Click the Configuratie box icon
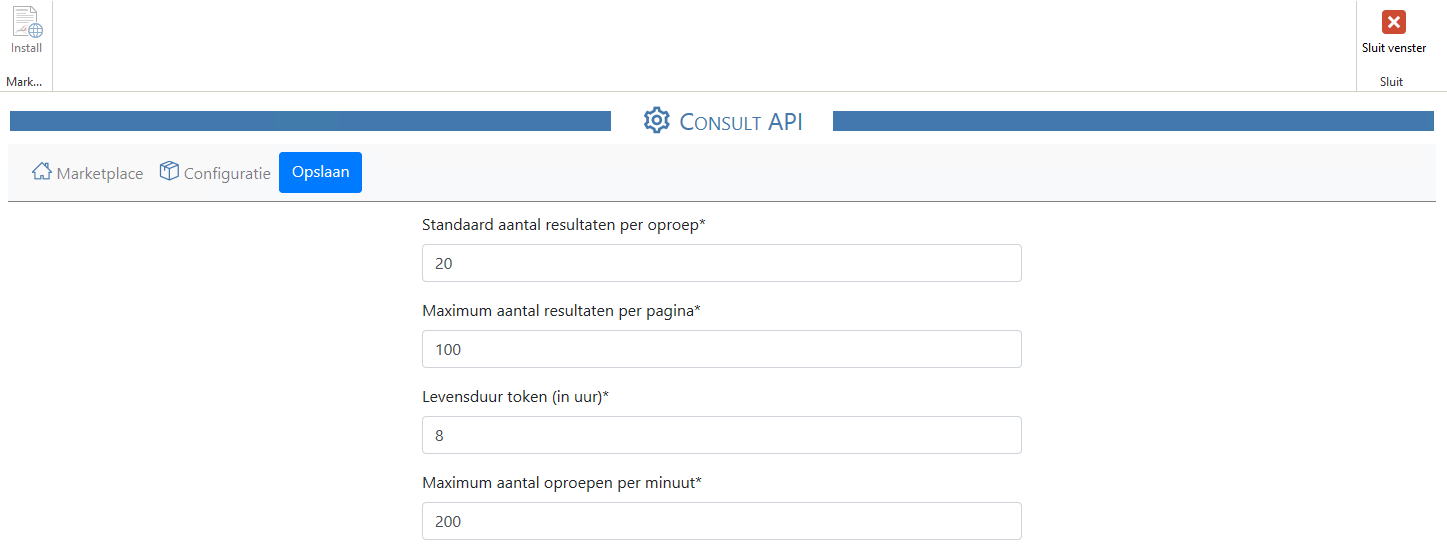This screenshot has height=554, width=1447. (x=169, y=172)
